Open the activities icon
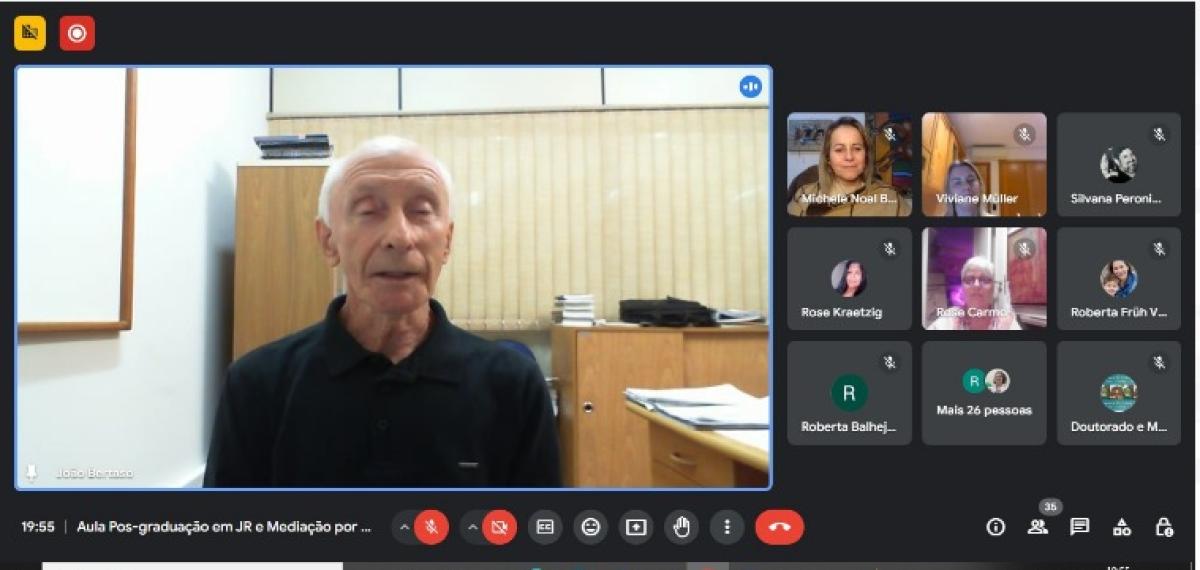The image size is (1200, 570). (1122, 527)
